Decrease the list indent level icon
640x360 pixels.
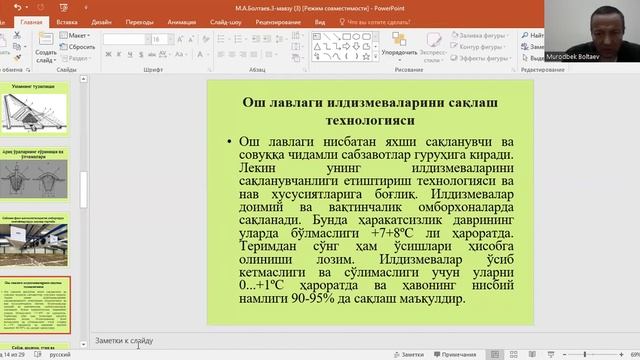(x=256, y=39)
